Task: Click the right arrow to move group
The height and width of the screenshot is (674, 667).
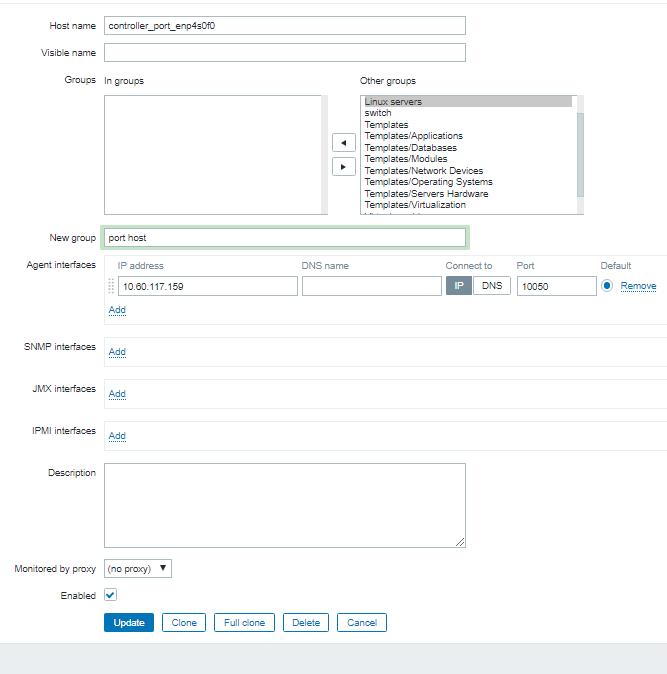Action: pyautogui.click(x=343, y=167)
